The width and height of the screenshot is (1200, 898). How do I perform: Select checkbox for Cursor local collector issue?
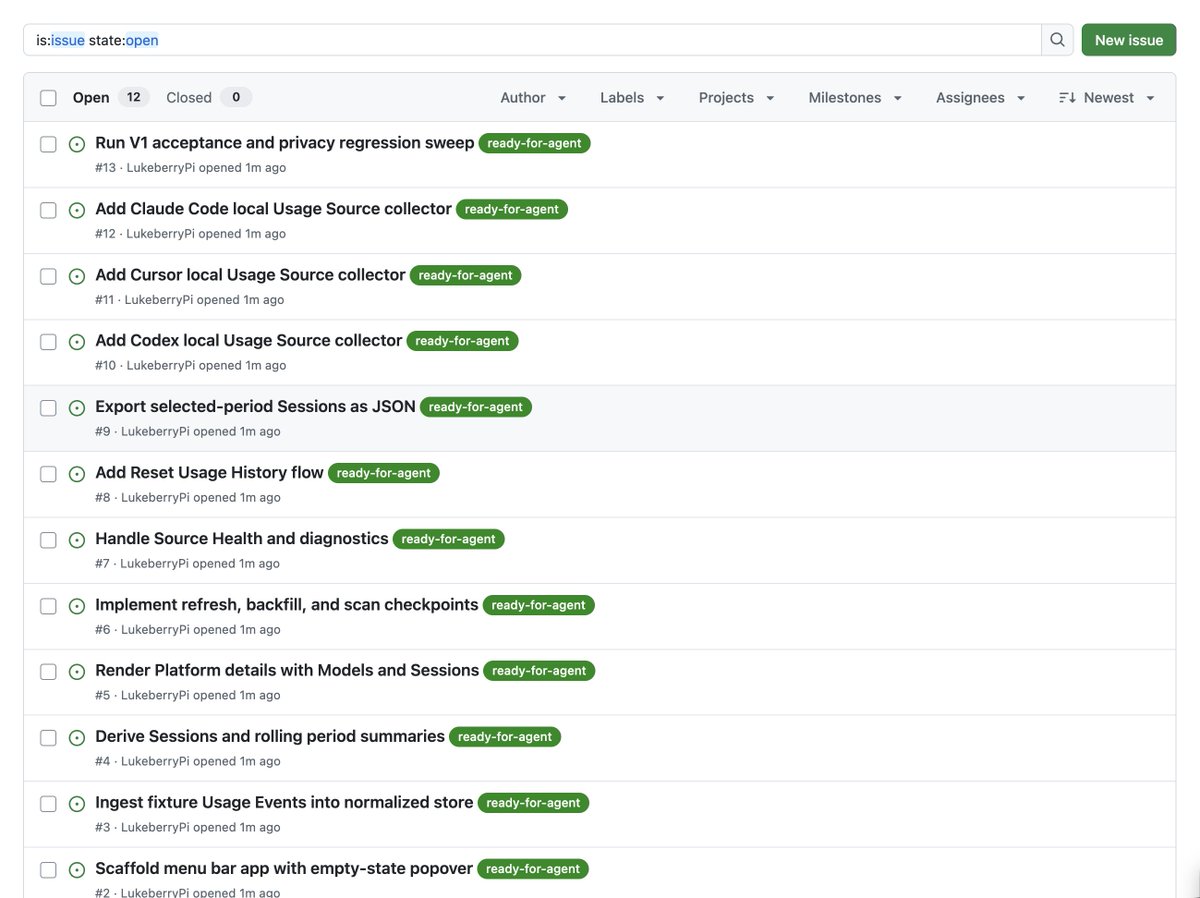[48, 276]
